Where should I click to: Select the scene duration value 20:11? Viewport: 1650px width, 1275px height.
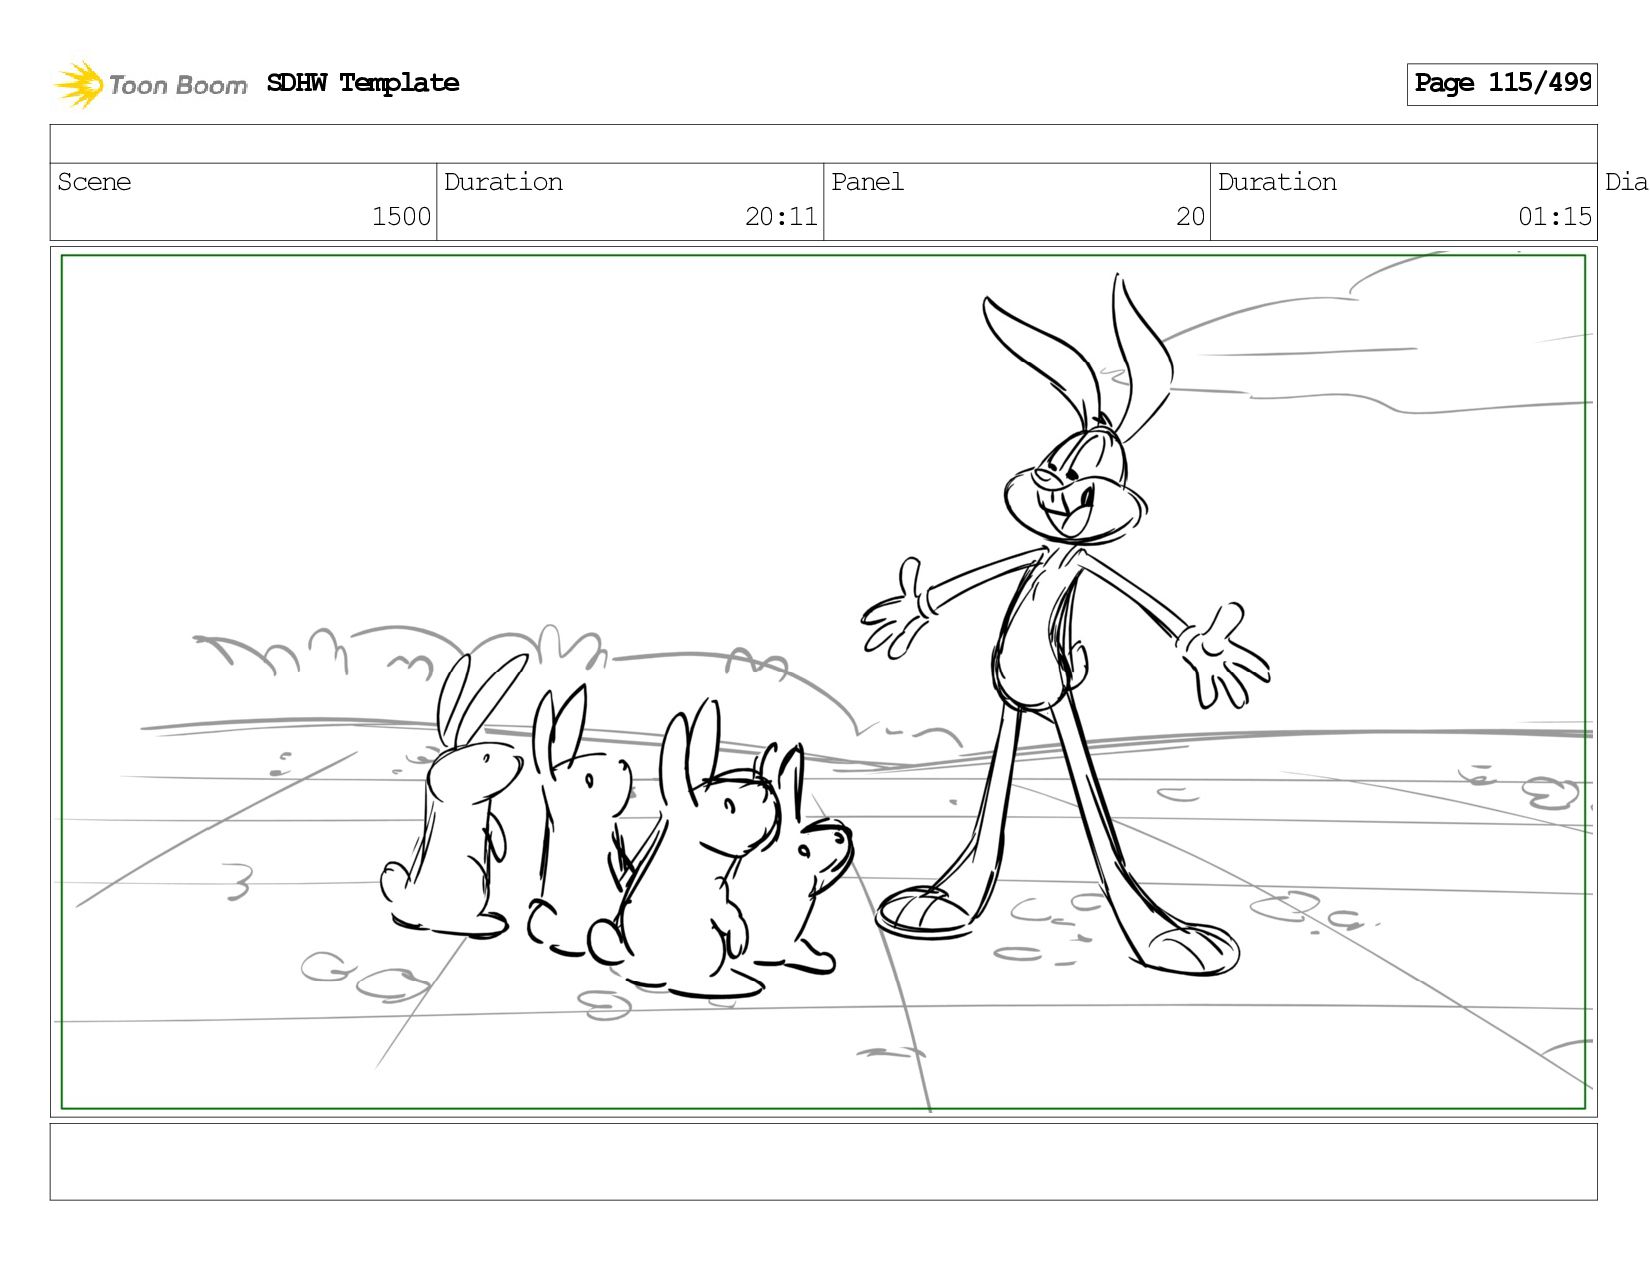pyautogui.click(x=781, y=217)
